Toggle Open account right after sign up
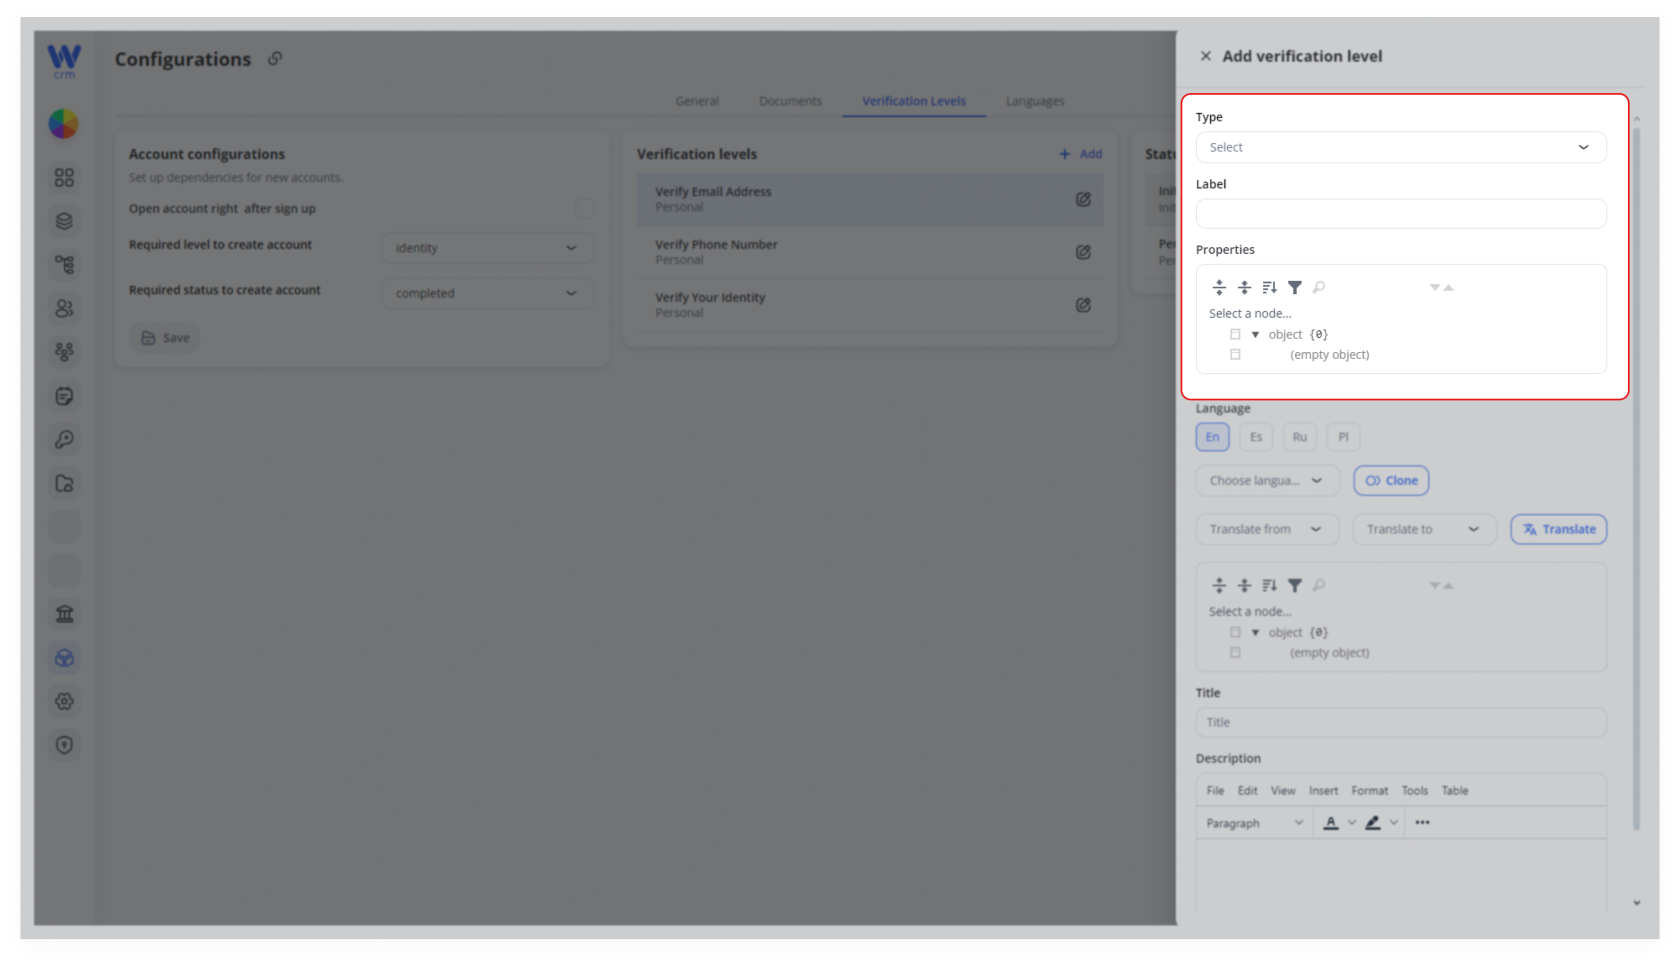Viewport: 1680px width, 963px height. [584, 208]
